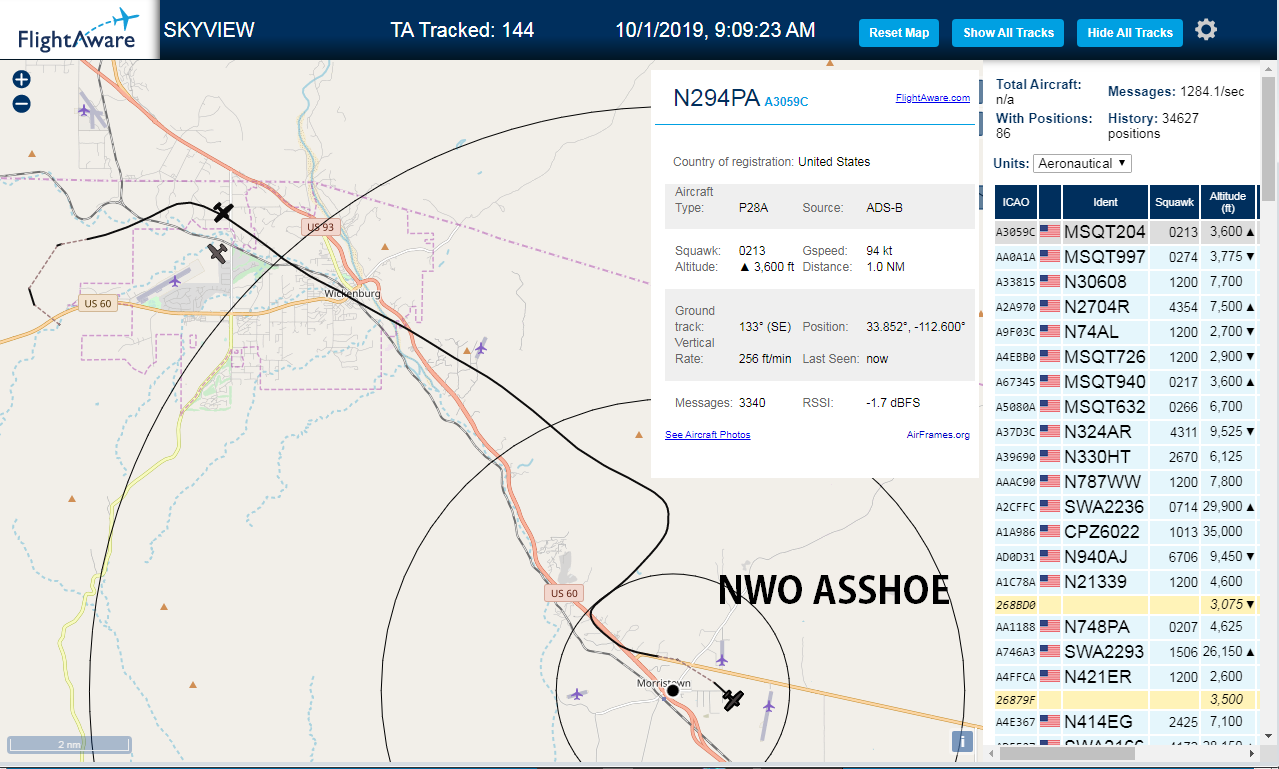The image size is (1279, 769).
Task: Select the black aircraft icon northwest of Wickenburg
Action: tap(223, 212)
